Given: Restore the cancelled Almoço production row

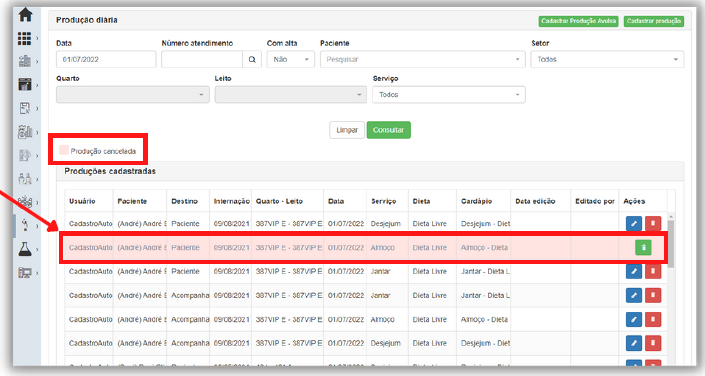Looking at the screenshot, I should (x=643, y=247).
